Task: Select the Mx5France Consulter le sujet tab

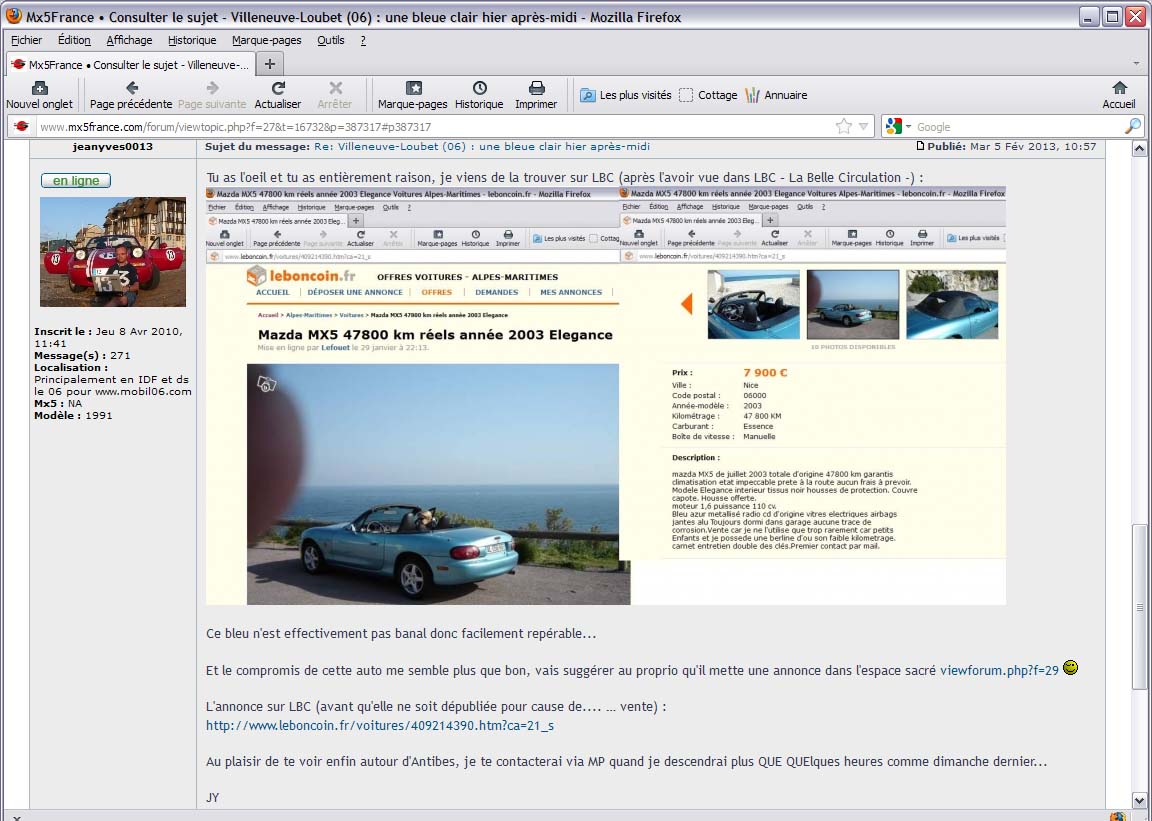Action: click(131, 65)
